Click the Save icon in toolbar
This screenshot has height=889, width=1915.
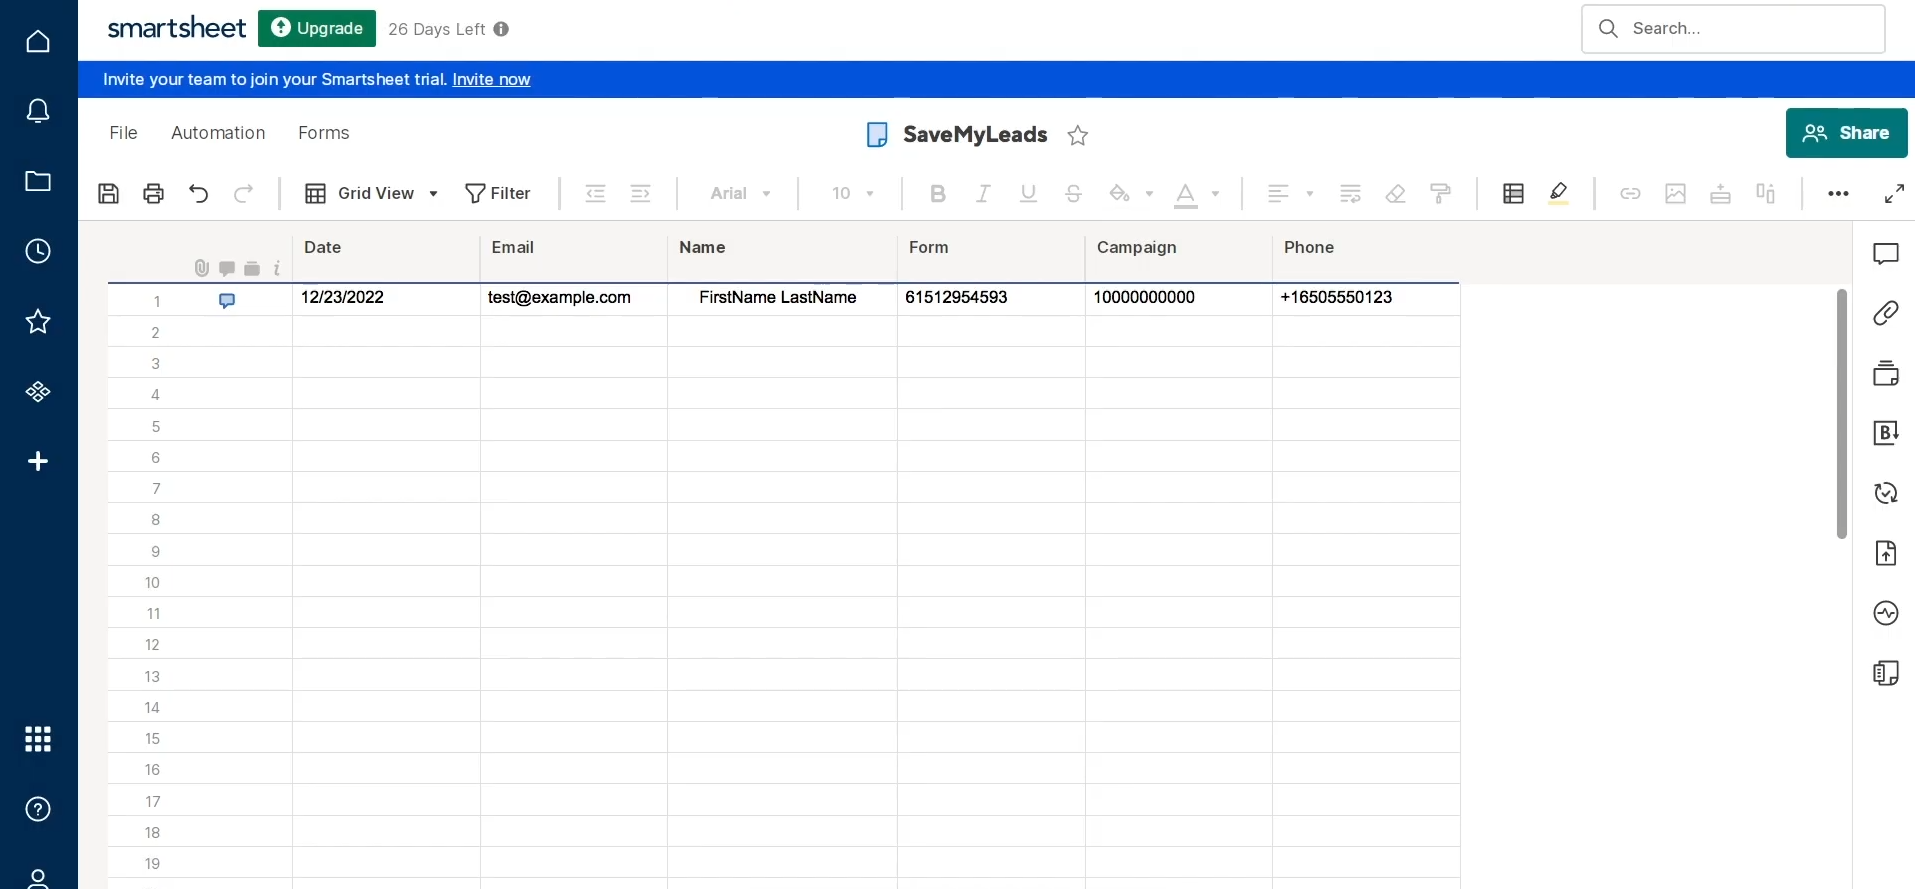pyautogui.click(x=108, y=193)
